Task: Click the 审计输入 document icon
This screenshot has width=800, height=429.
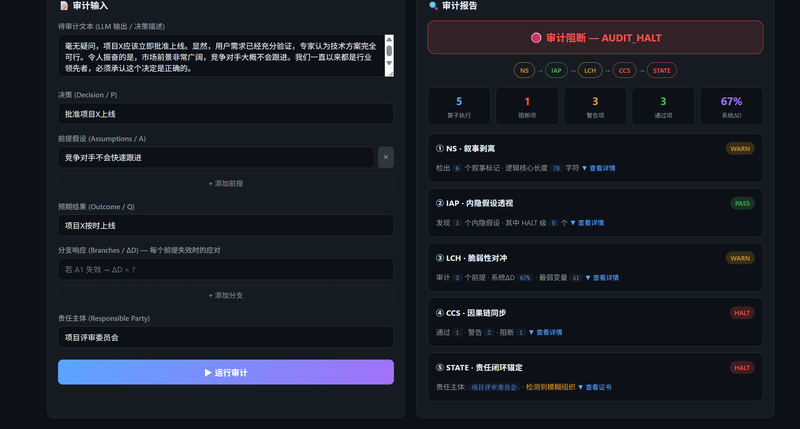Action: click(x=64, y=6)
